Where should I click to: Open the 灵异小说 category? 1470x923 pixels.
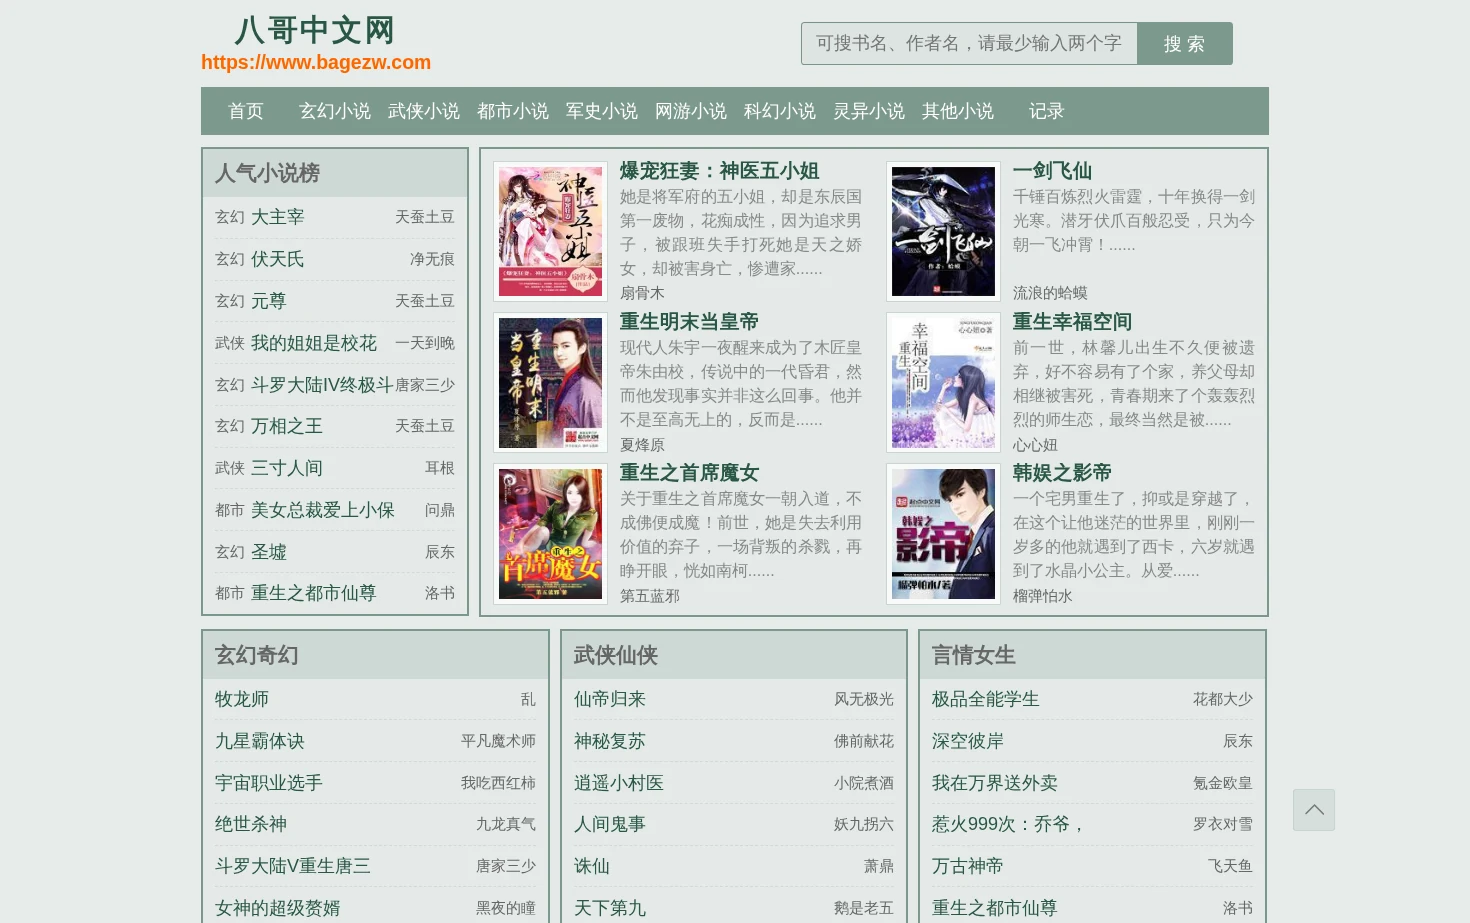(869, 111)
